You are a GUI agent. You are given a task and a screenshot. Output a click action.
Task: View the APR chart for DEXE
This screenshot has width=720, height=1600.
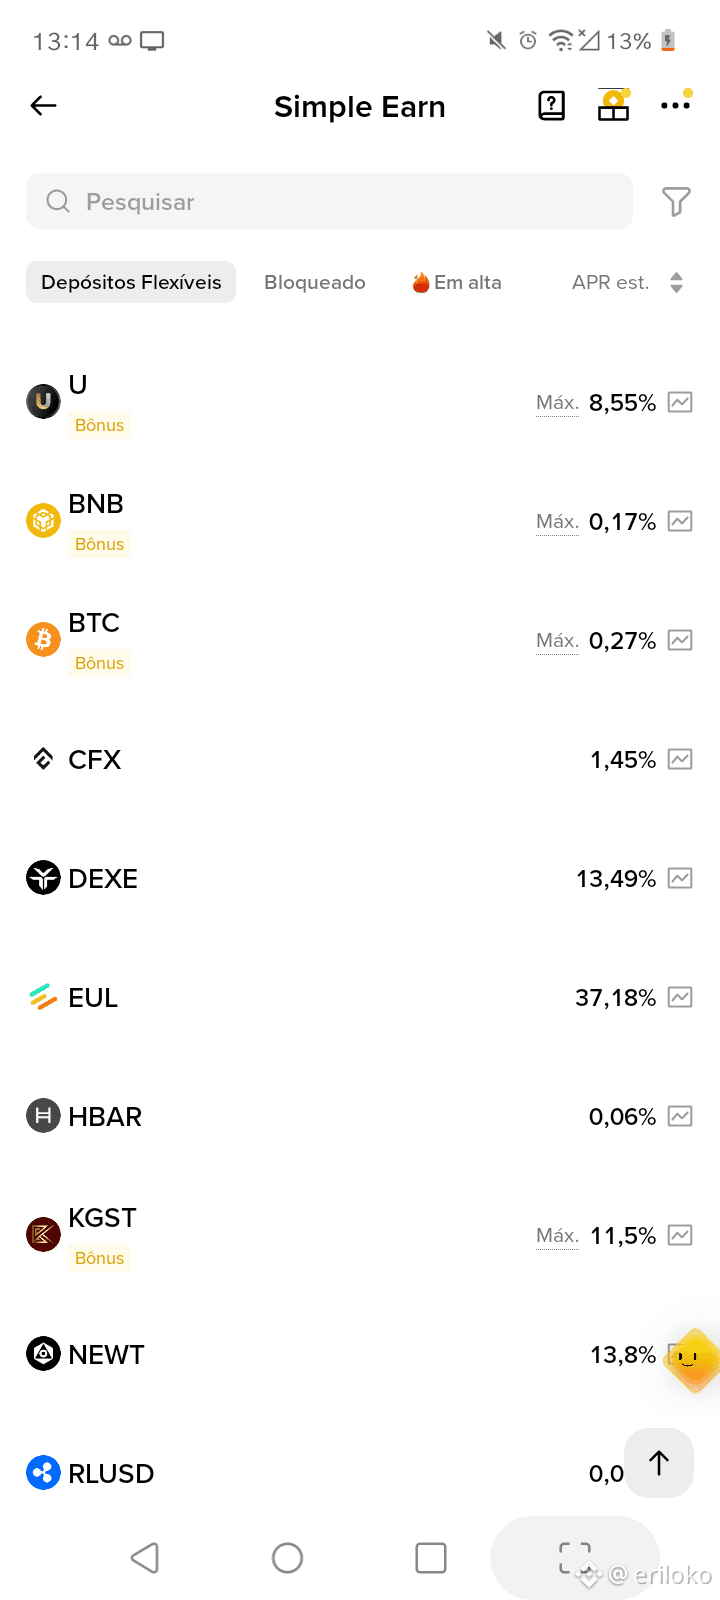(x=680, y=878)
